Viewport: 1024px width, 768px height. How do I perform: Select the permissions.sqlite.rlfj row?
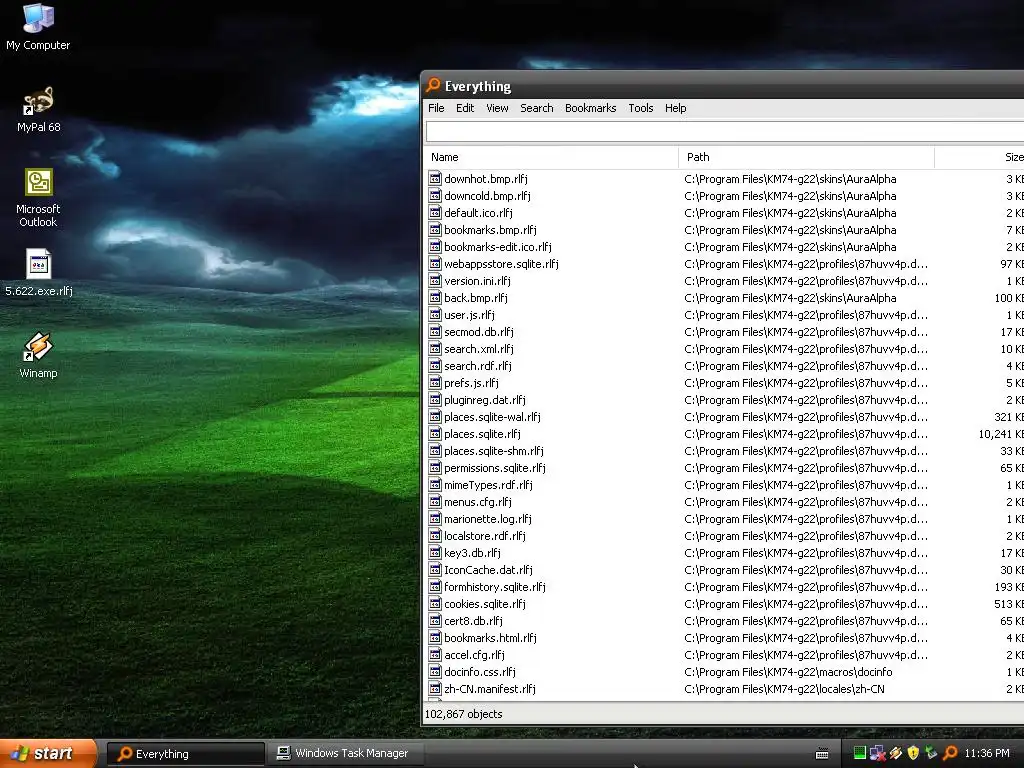(725, 467)
